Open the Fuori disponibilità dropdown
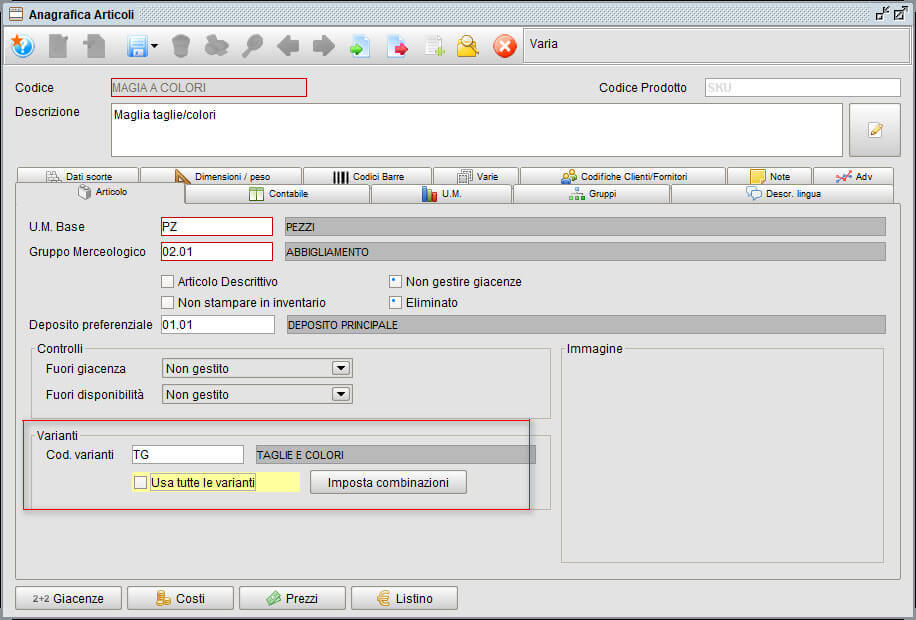The width and height of the screenshot is (916, 620). tap(341, 394)
